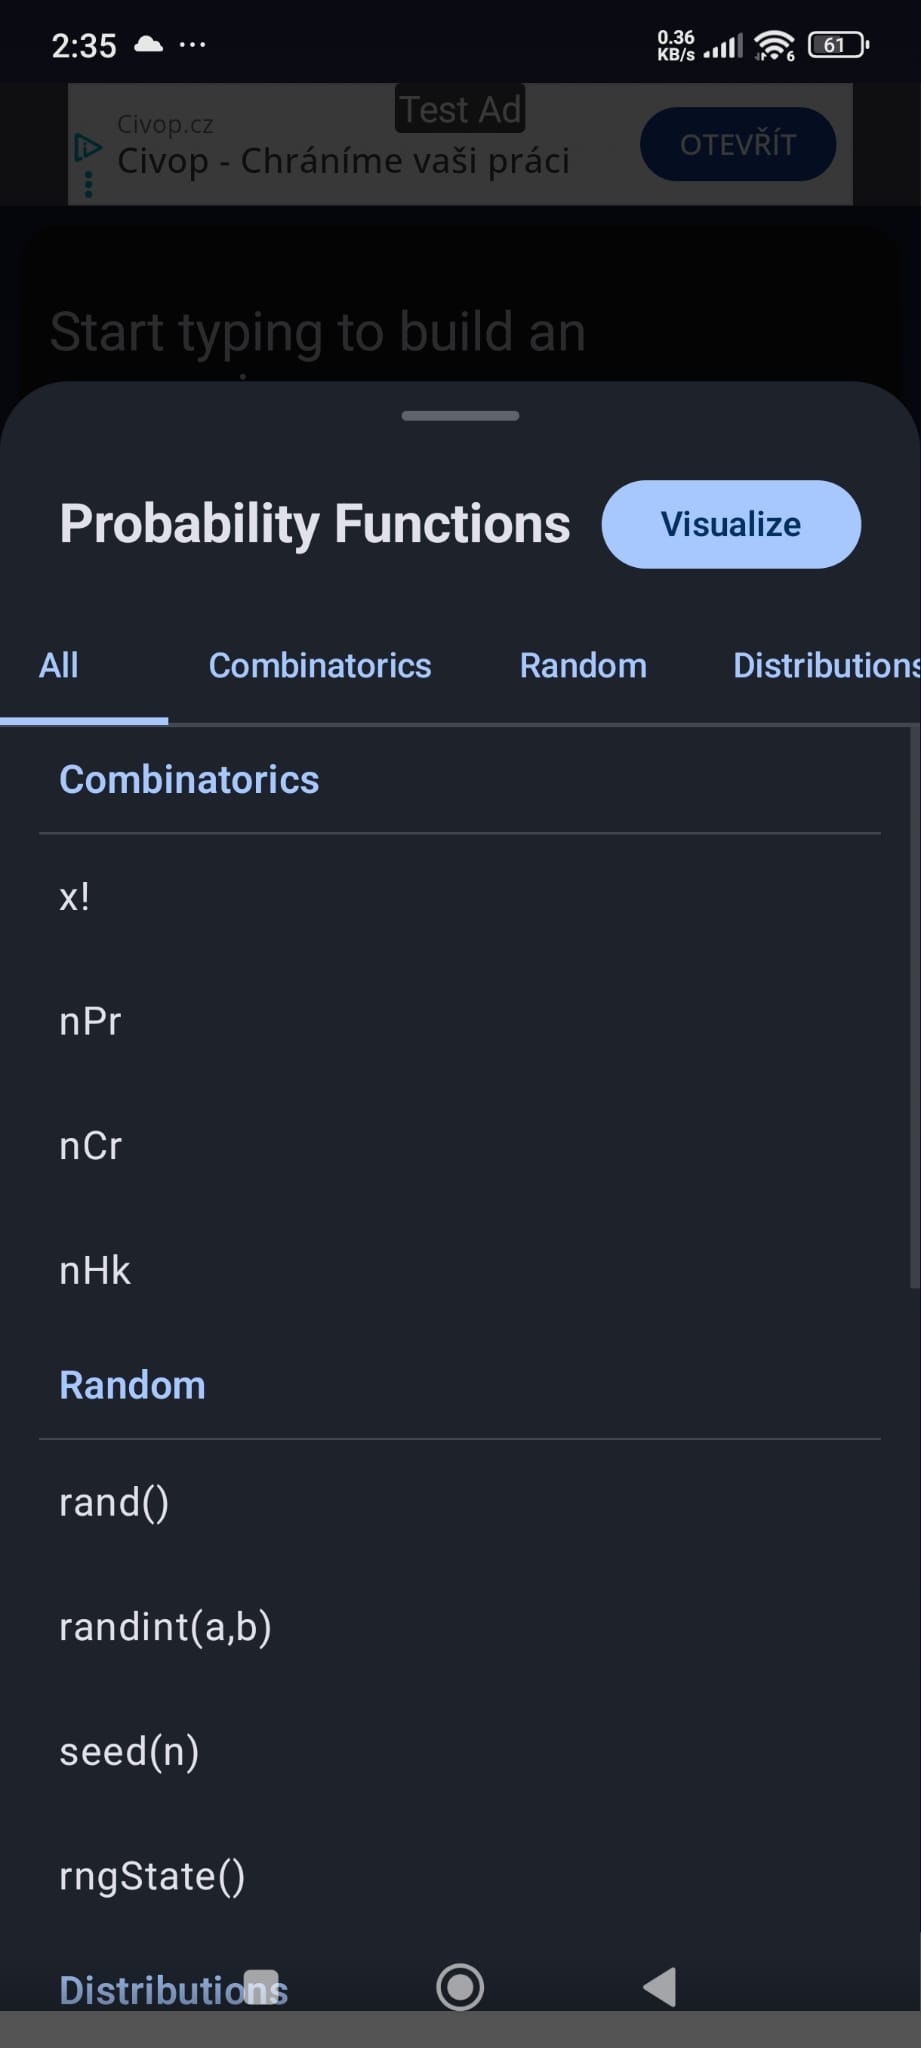Open the Distributions tab
The width and height of the screenshot is (921, 2048).
coord(824,666)
